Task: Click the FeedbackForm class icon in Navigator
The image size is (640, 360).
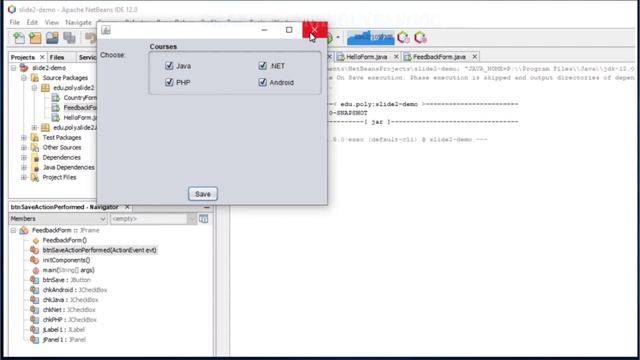Action: (x=24, y=230)
